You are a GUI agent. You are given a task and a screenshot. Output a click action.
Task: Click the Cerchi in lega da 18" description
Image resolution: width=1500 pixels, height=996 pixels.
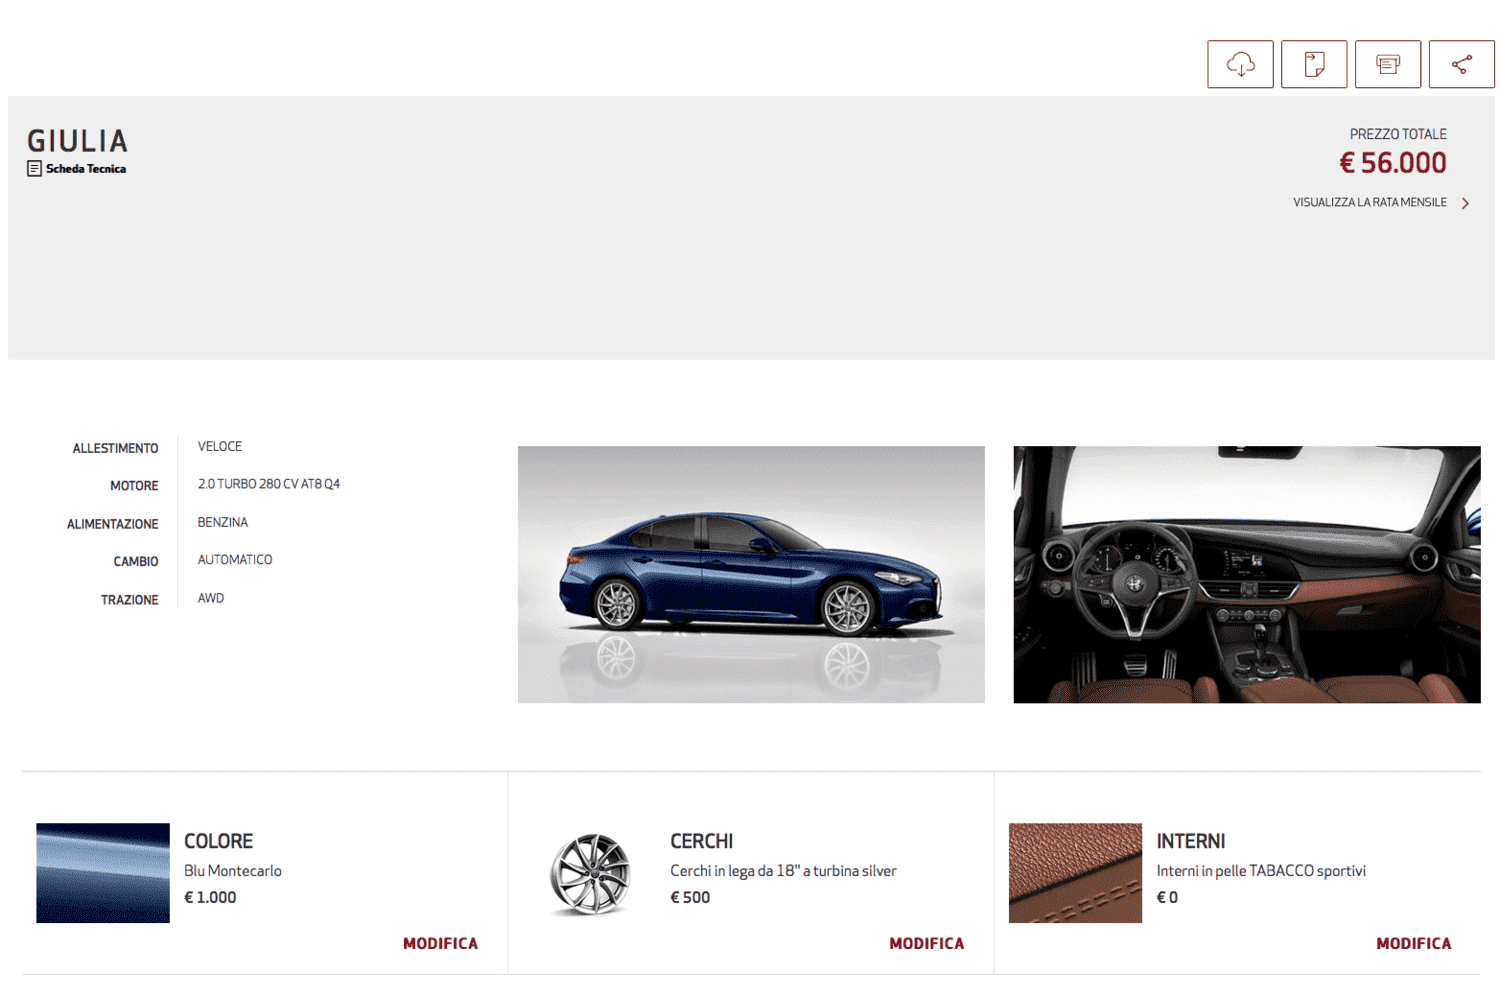(784, 871)
